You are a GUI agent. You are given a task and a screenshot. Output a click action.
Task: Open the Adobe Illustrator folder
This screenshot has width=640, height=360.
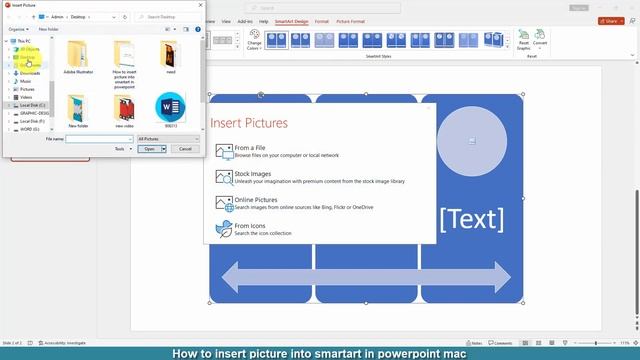click(78, 57)
